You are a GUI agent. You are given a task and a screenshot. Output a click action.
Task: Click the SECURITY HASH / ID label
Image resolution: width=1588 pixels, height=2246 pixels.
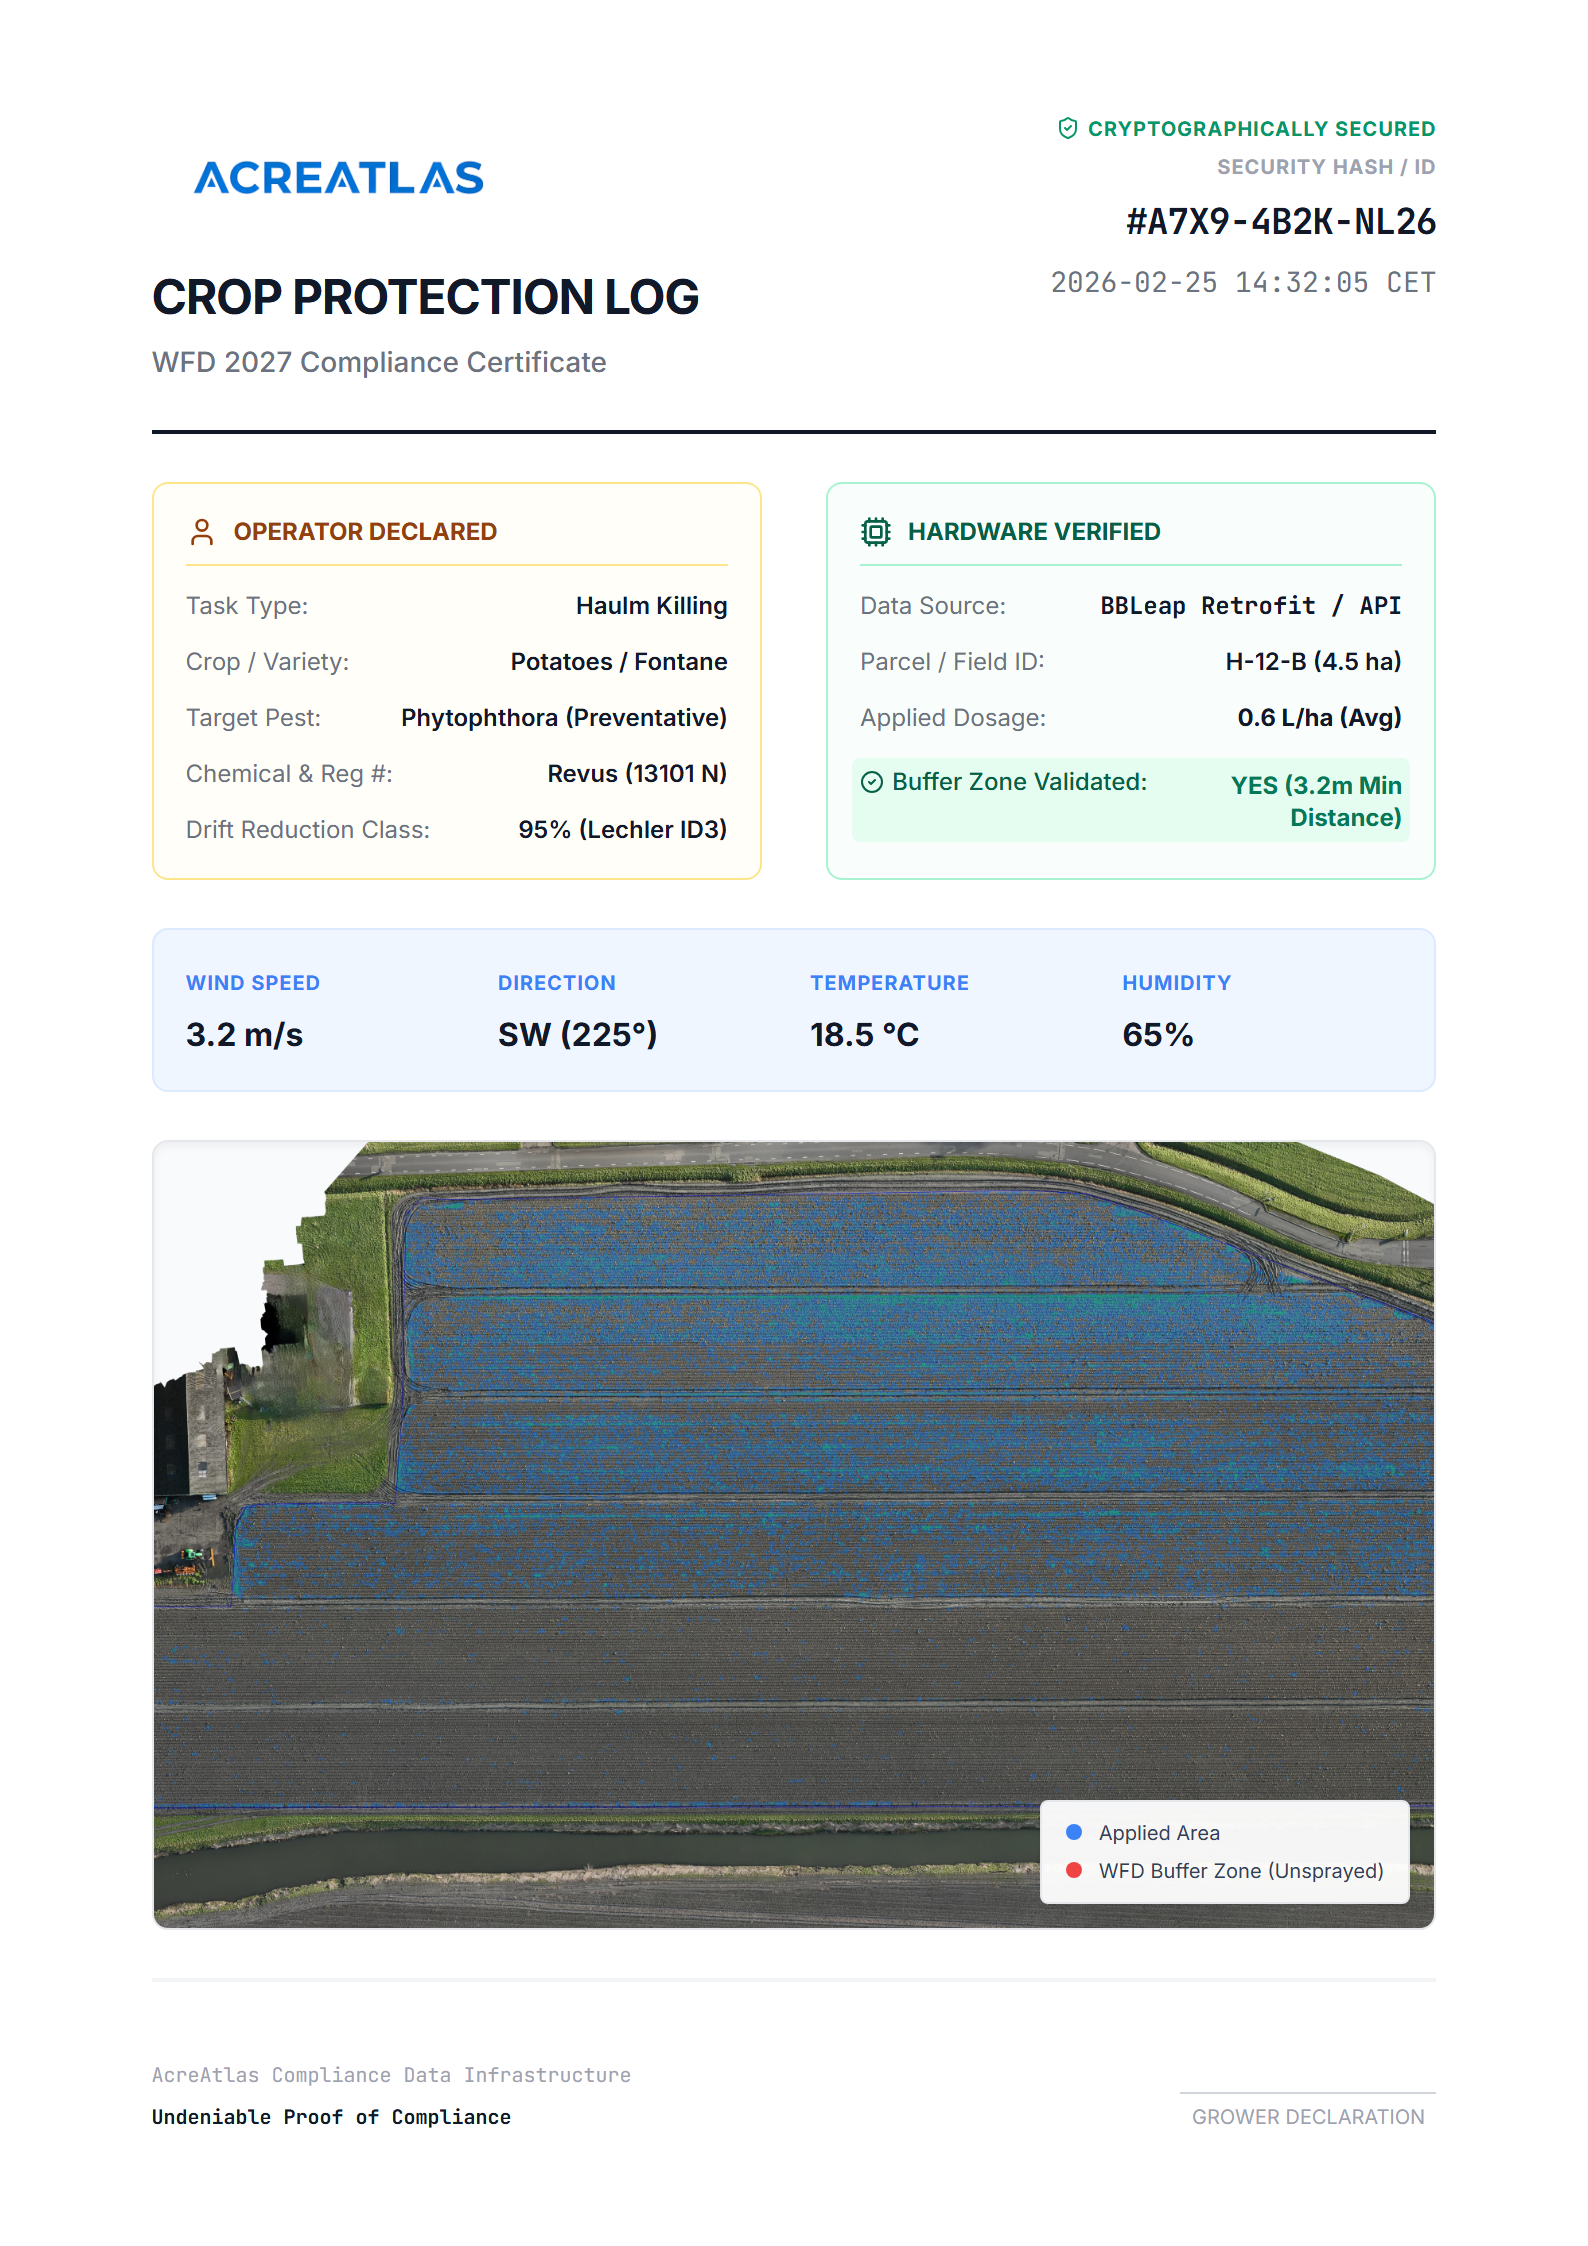[1326, 167]
